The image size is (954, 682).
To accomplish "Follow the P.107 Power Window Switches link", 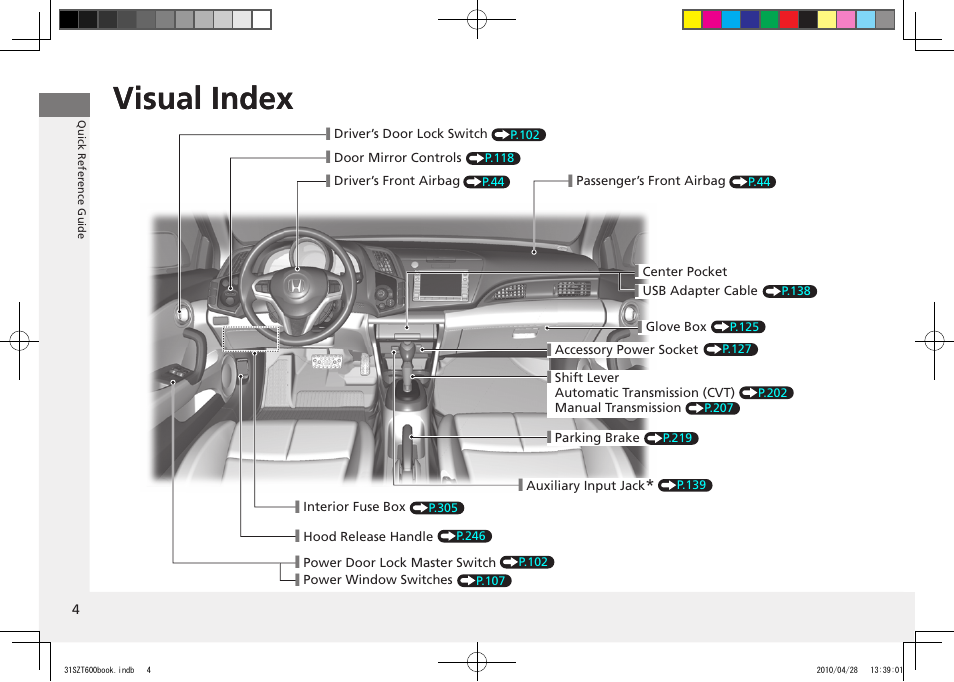I will pyautogui.click(x=484, y=580).
